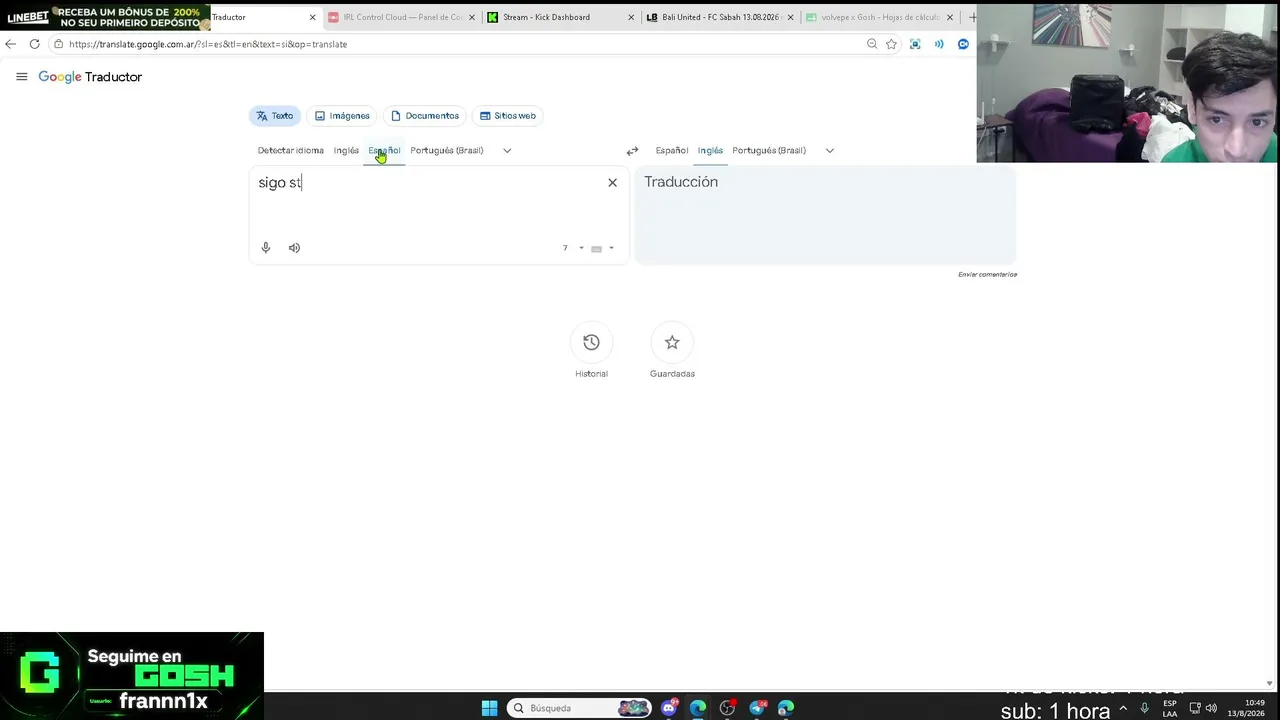This screenshot has height=720, width=1280.
Task: Reload the page with the refresh icon
Action: coord(34,44)
